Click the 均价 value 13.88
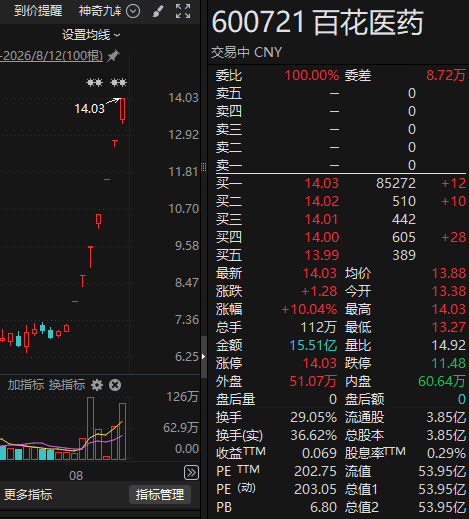Viewport: 469px width, 519px height. (449, 273)
